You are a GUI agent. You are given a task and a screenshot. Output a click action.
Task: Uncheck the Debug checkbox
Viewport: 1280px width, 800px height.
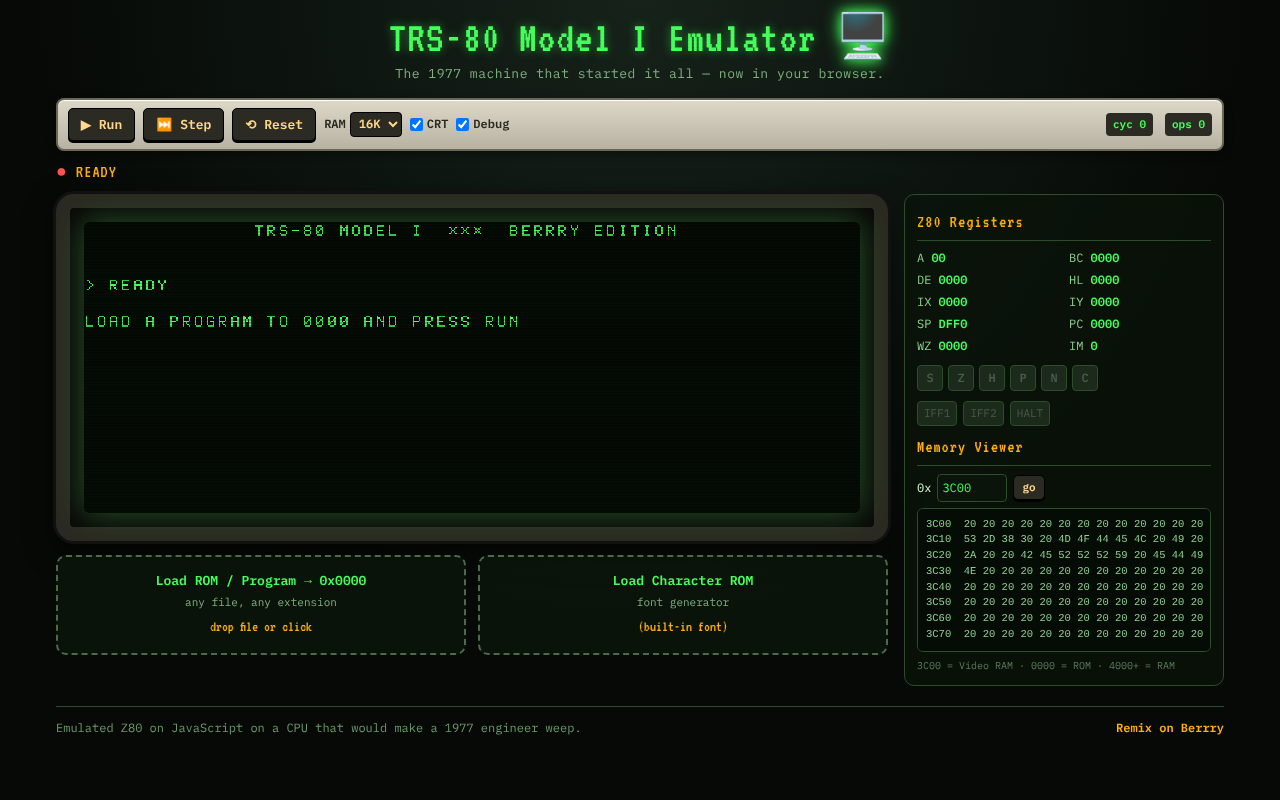pos(462,125)
